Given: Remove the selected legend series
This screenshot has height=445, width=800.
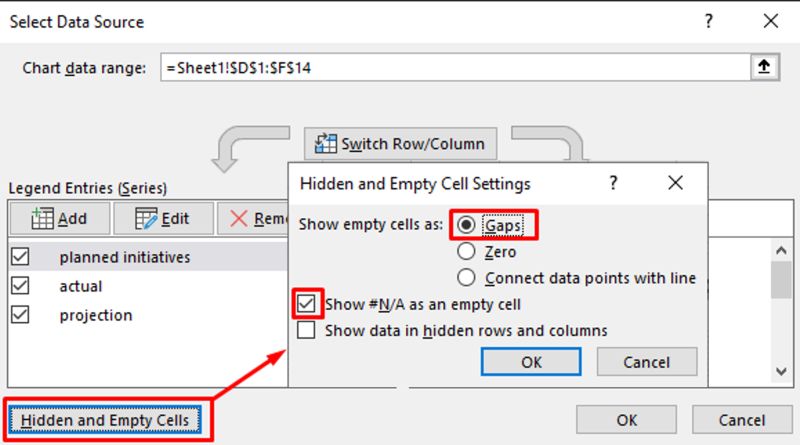Looking at the screenshot, I should click(x=254, y=218).
